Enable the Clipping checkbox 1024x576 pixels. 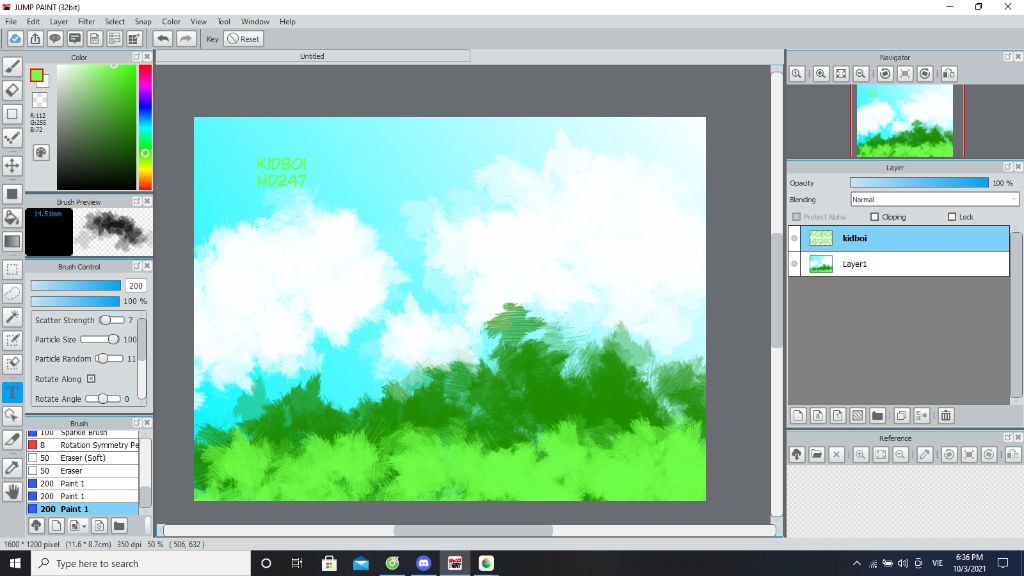click(874, 217)
